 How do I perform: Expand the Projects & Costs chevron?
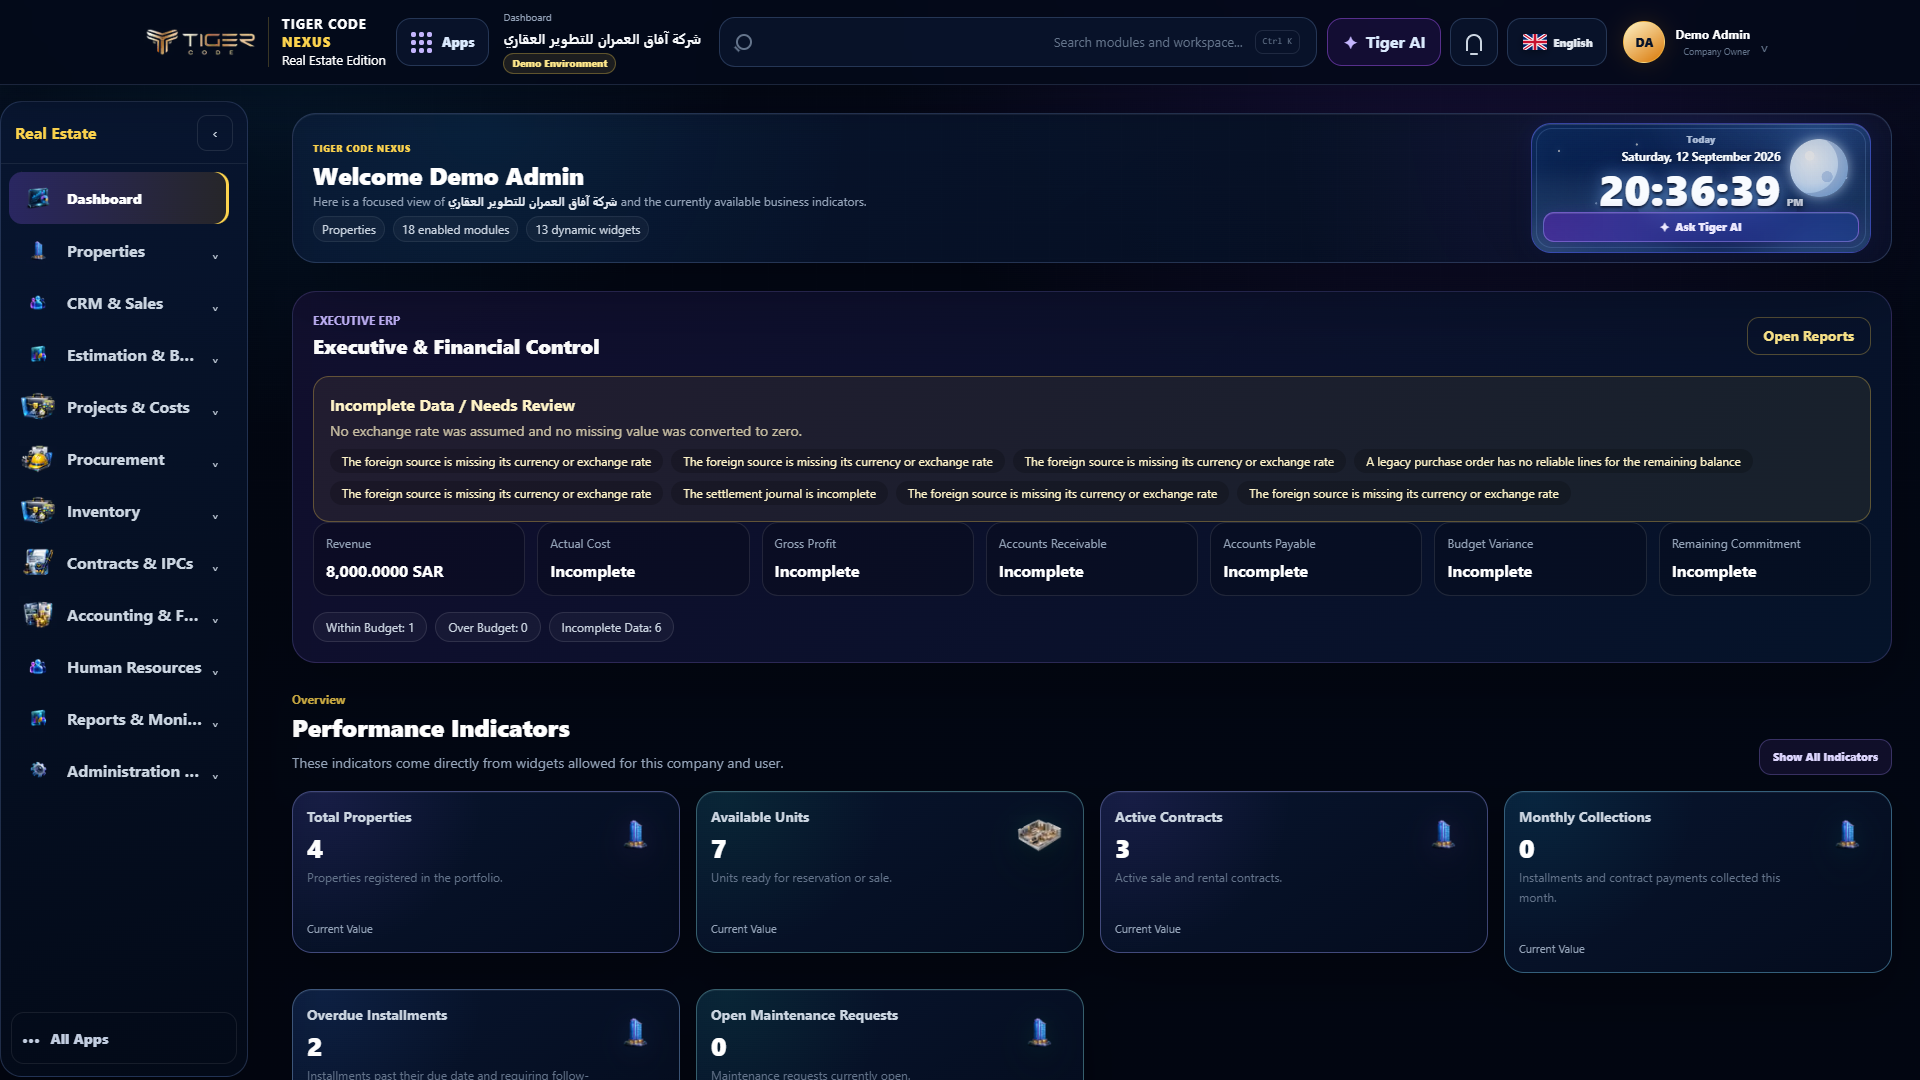point(215,413)
